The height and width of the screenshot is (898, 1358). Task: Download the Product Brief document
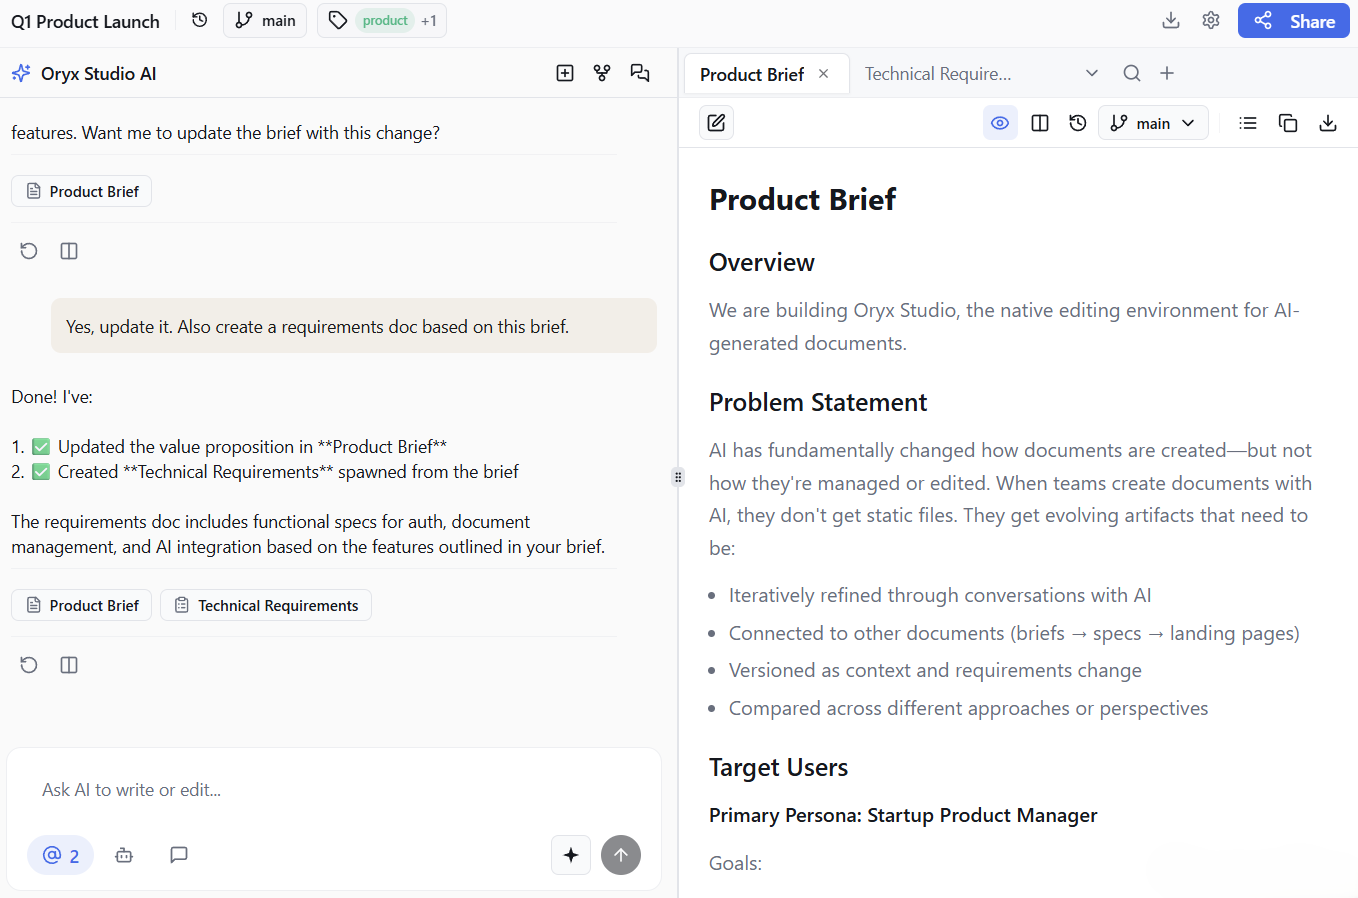click(x=1328, y=122)
